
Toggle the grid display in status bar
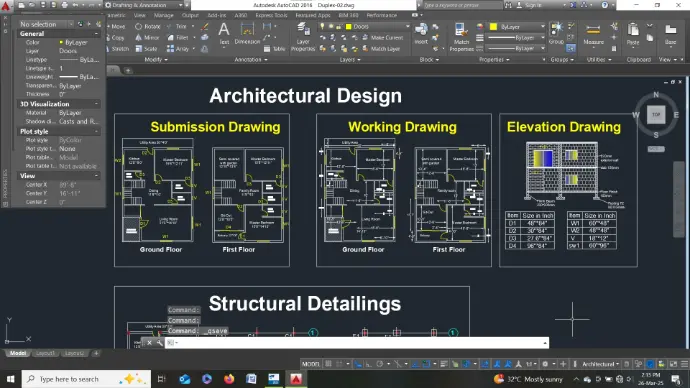pyautogui.click(x=328, y=364)
